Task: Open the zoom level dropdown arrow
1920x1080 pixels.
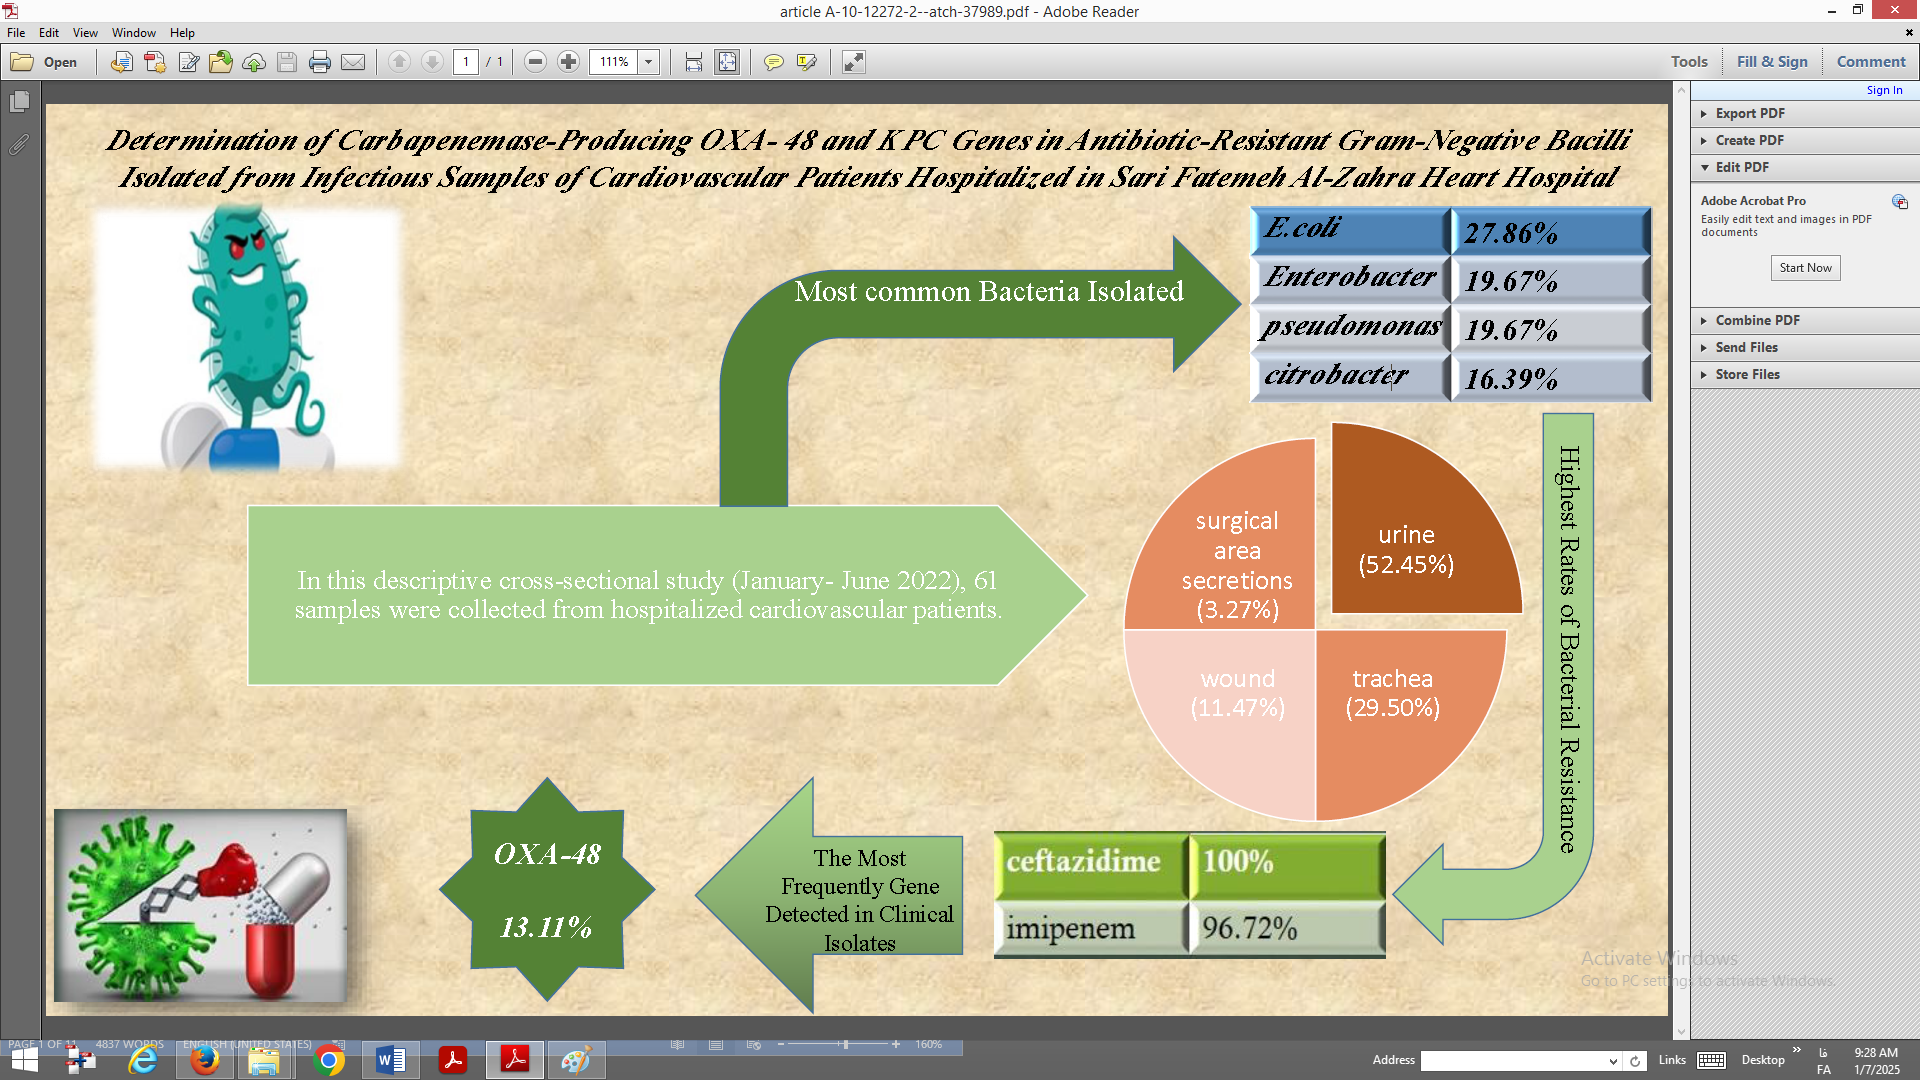Action: click(x=648, y=62)
